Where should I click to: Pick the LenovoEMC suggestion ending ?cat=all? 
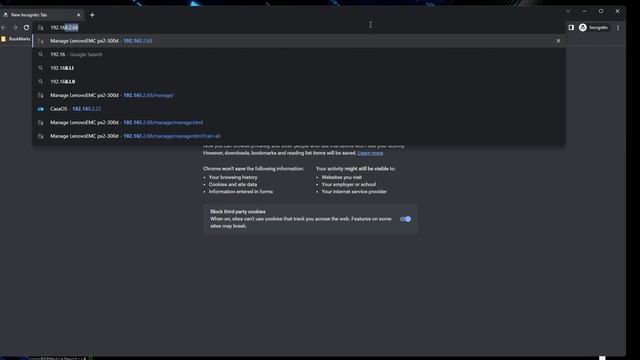[299, 136]
